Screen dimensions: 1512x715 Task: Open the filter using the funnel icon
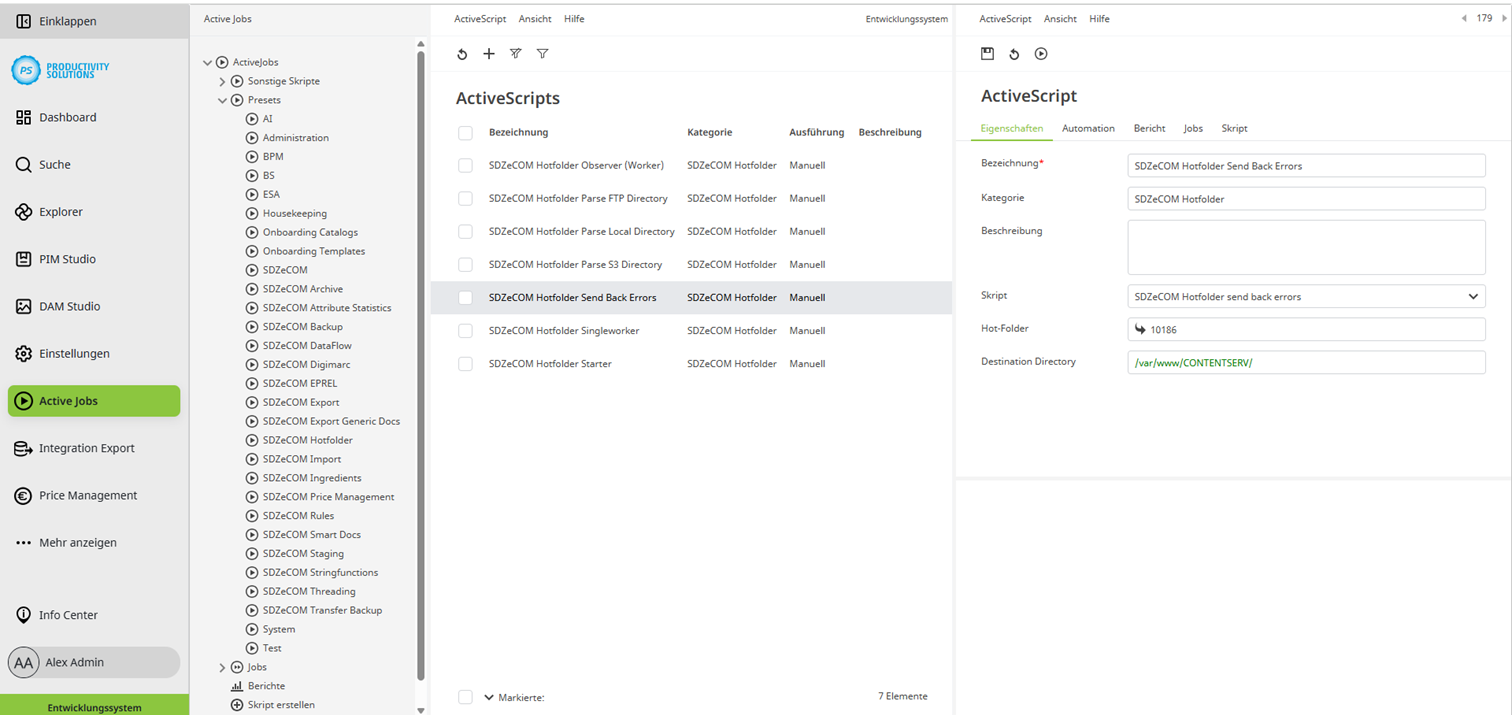tap(542, 54)
